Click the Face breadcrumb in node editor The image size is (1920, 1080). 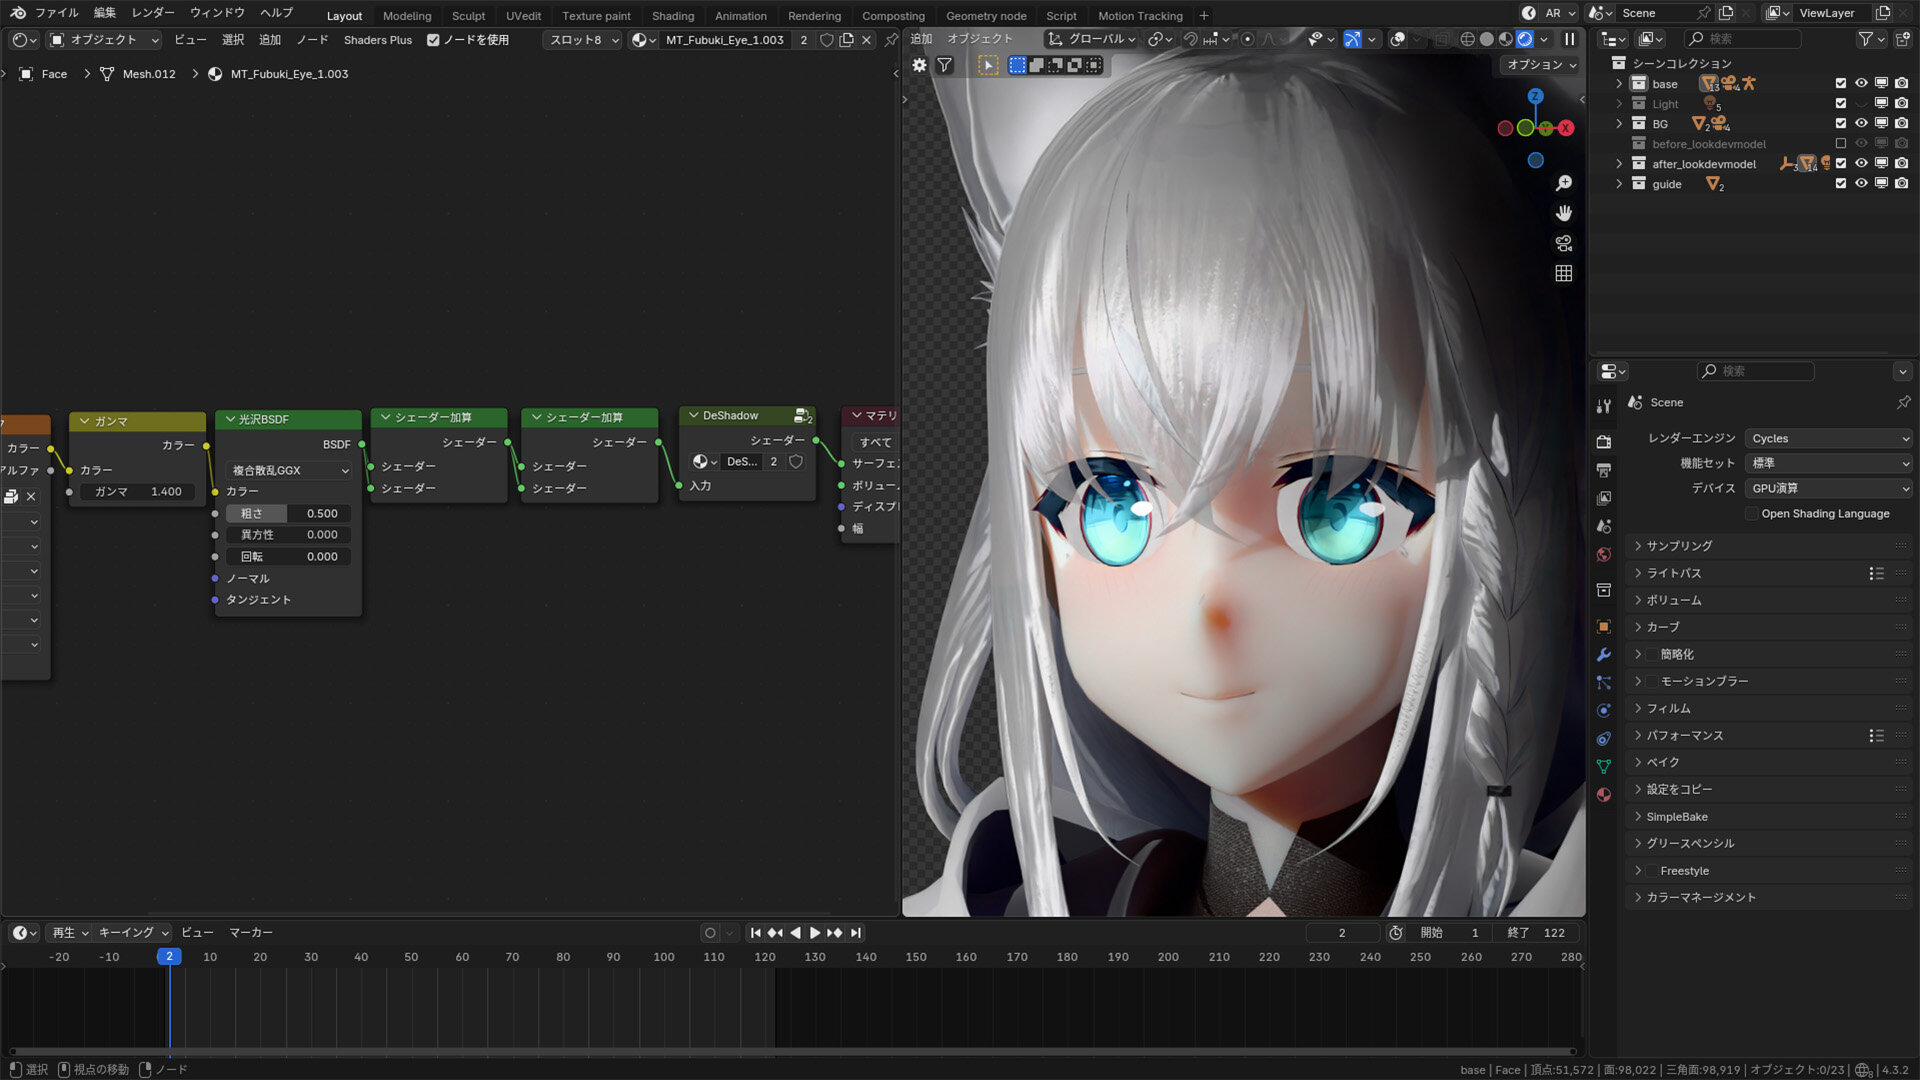point(54,74)
